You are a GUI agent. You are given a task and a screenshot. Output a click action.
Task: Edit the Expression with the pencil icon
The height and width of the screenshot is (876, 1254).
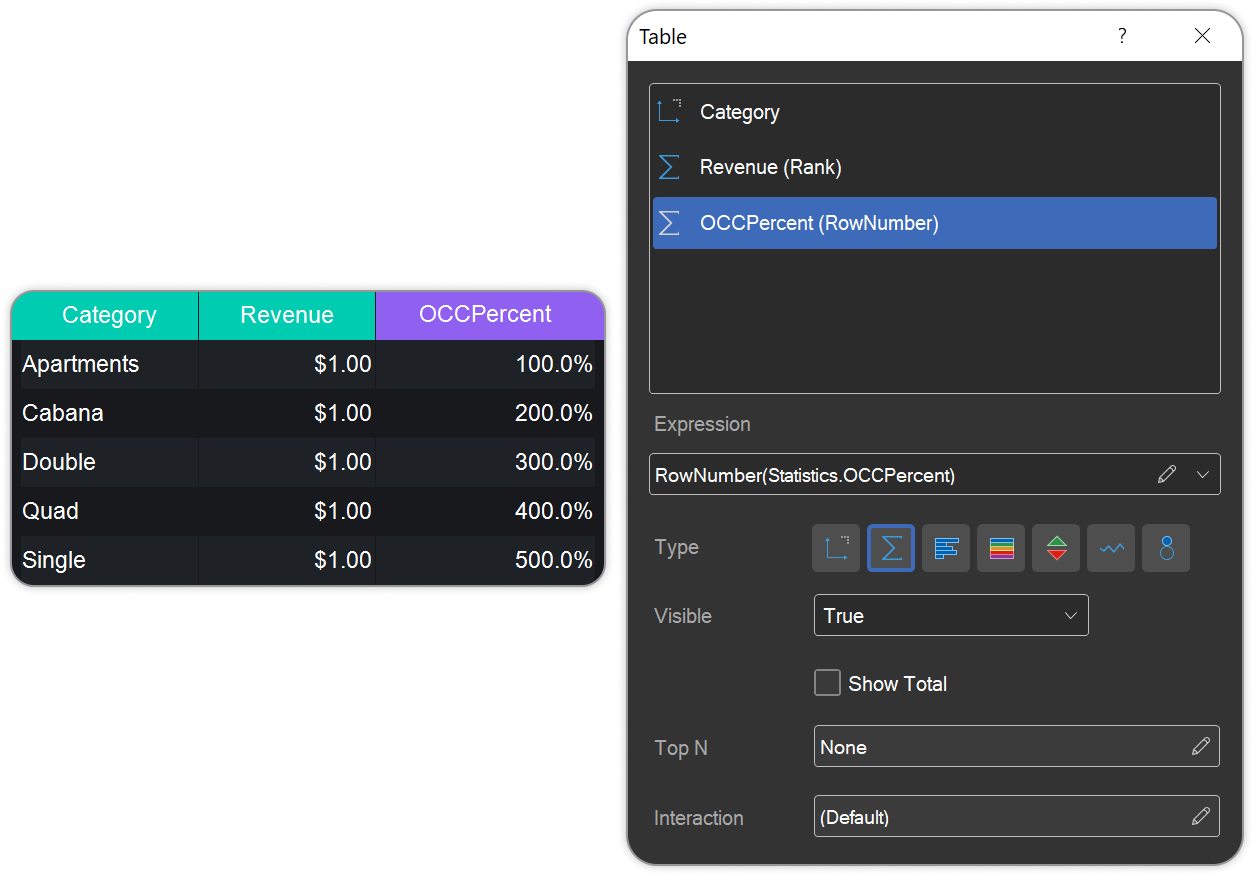(x=1166, y=475)
